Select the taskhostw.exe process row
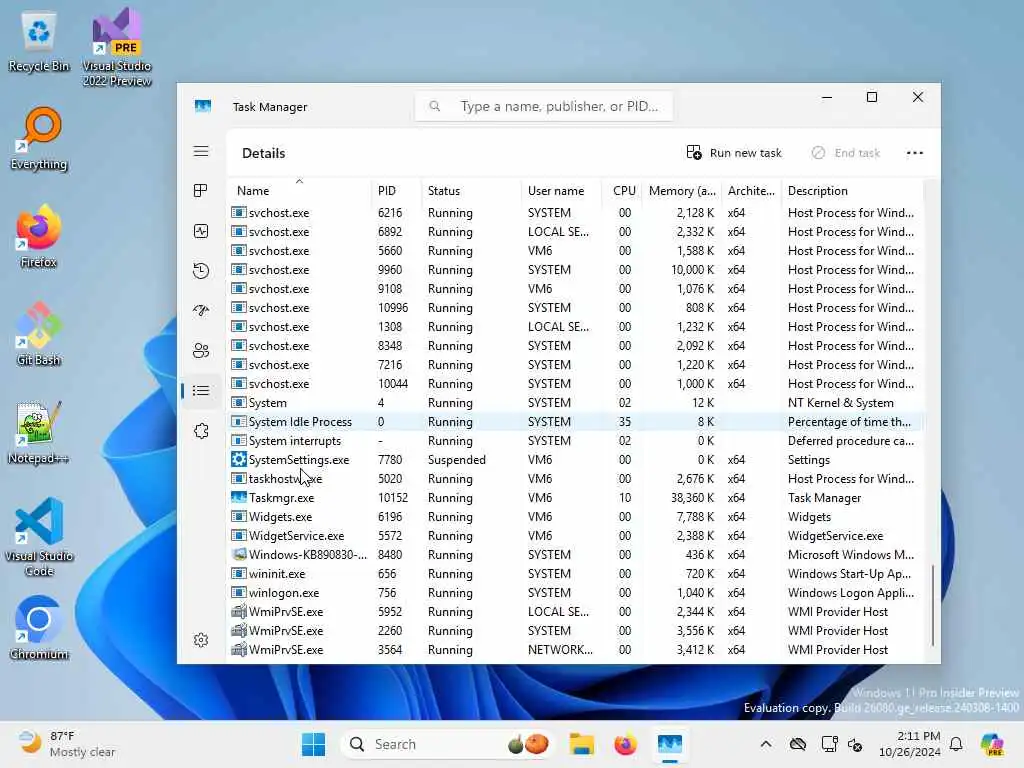The width and height of the screenshot is (1024, 768). click(x=575, y=479)
